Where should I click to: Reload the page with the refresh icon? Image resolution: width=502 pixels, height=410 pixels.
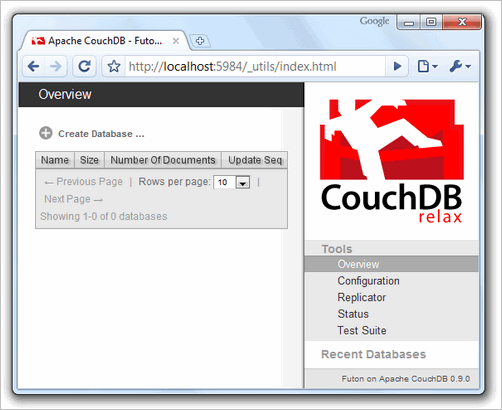click(x=84, y=66)
